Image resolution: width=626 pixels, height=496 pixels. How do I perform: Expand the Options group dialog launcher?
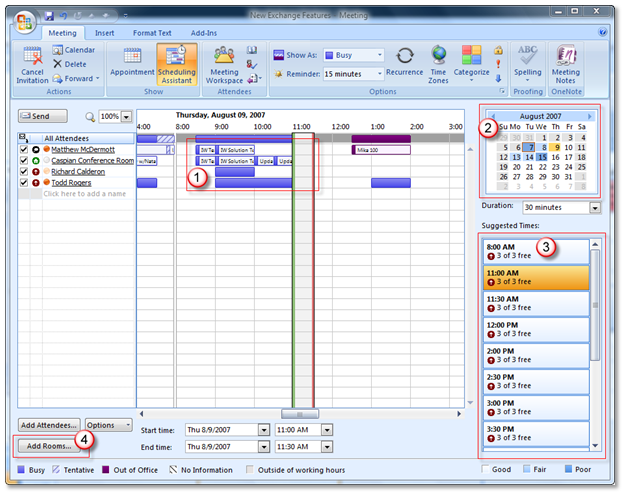pos(502,91)
